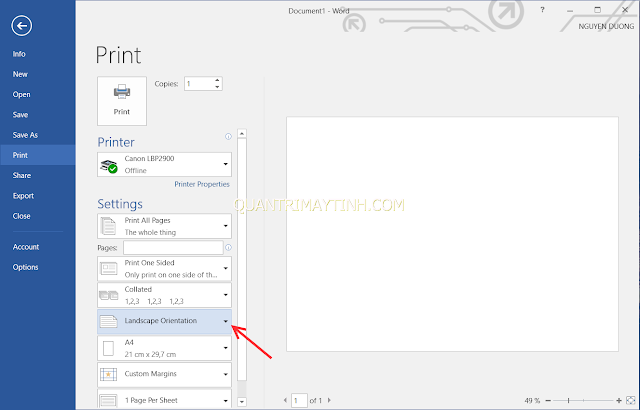The image size is (640, 410).
Task: Open the Info tab in sidebar
Action: pyautogui.click(x=19, y=54)
